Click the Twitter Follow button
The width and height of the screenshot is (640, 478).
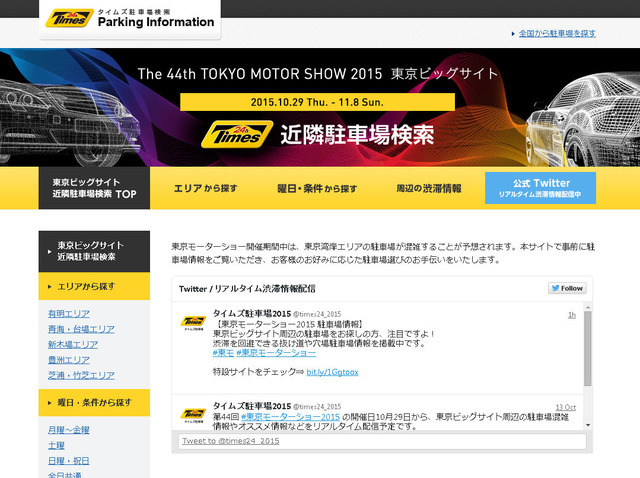tap(567, 288)
